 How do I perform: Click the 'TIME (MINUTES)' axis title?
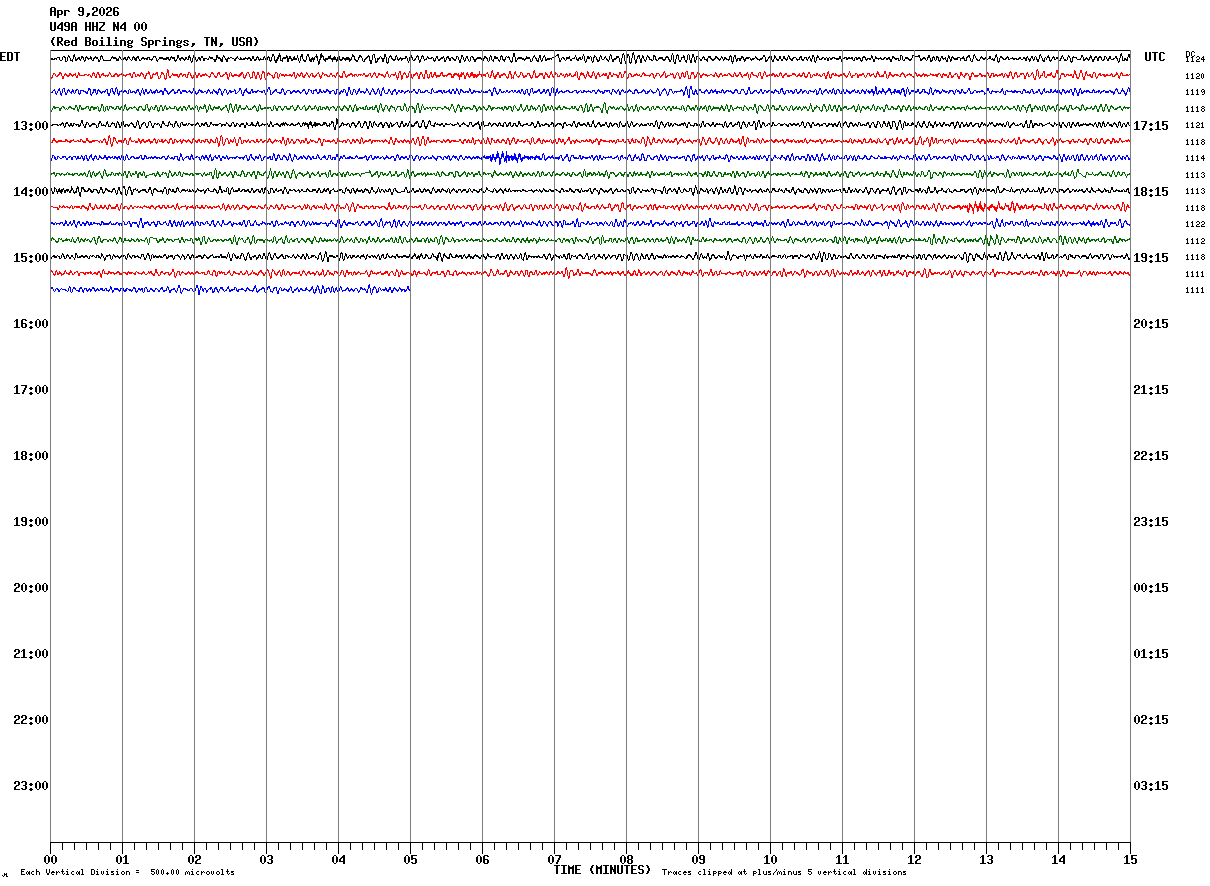[x=602, y=870]
